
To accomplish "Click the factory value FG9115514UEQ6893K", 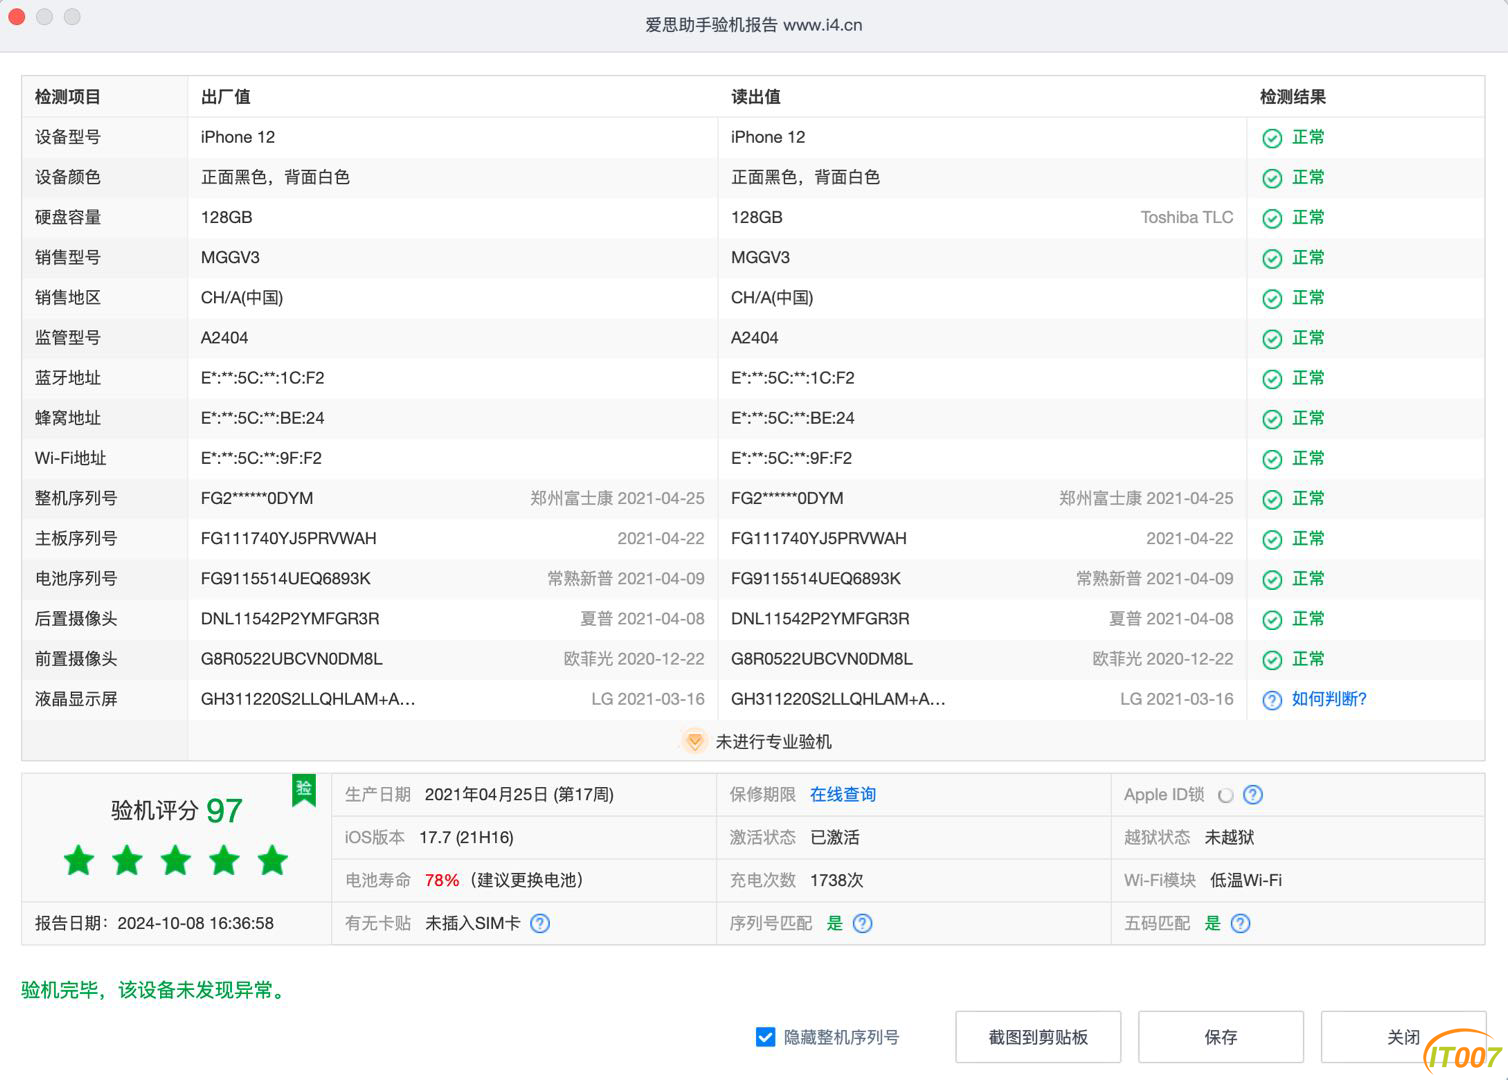I will pos(285,578).
